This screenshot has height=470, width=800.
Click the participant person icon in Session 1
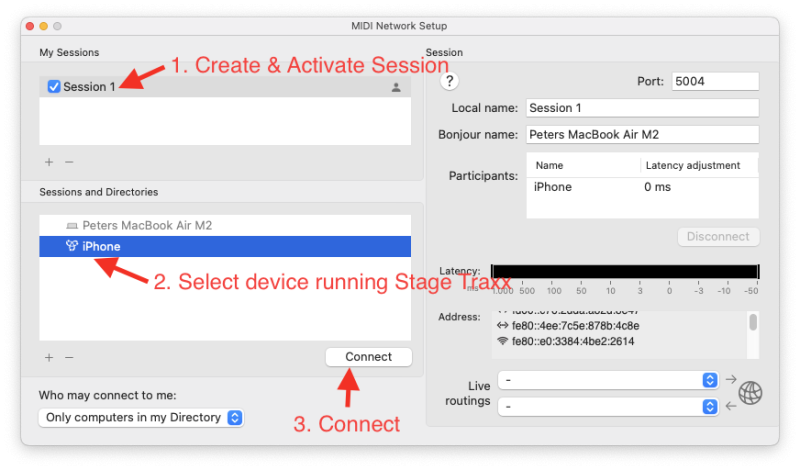click(x=396, y=87)
